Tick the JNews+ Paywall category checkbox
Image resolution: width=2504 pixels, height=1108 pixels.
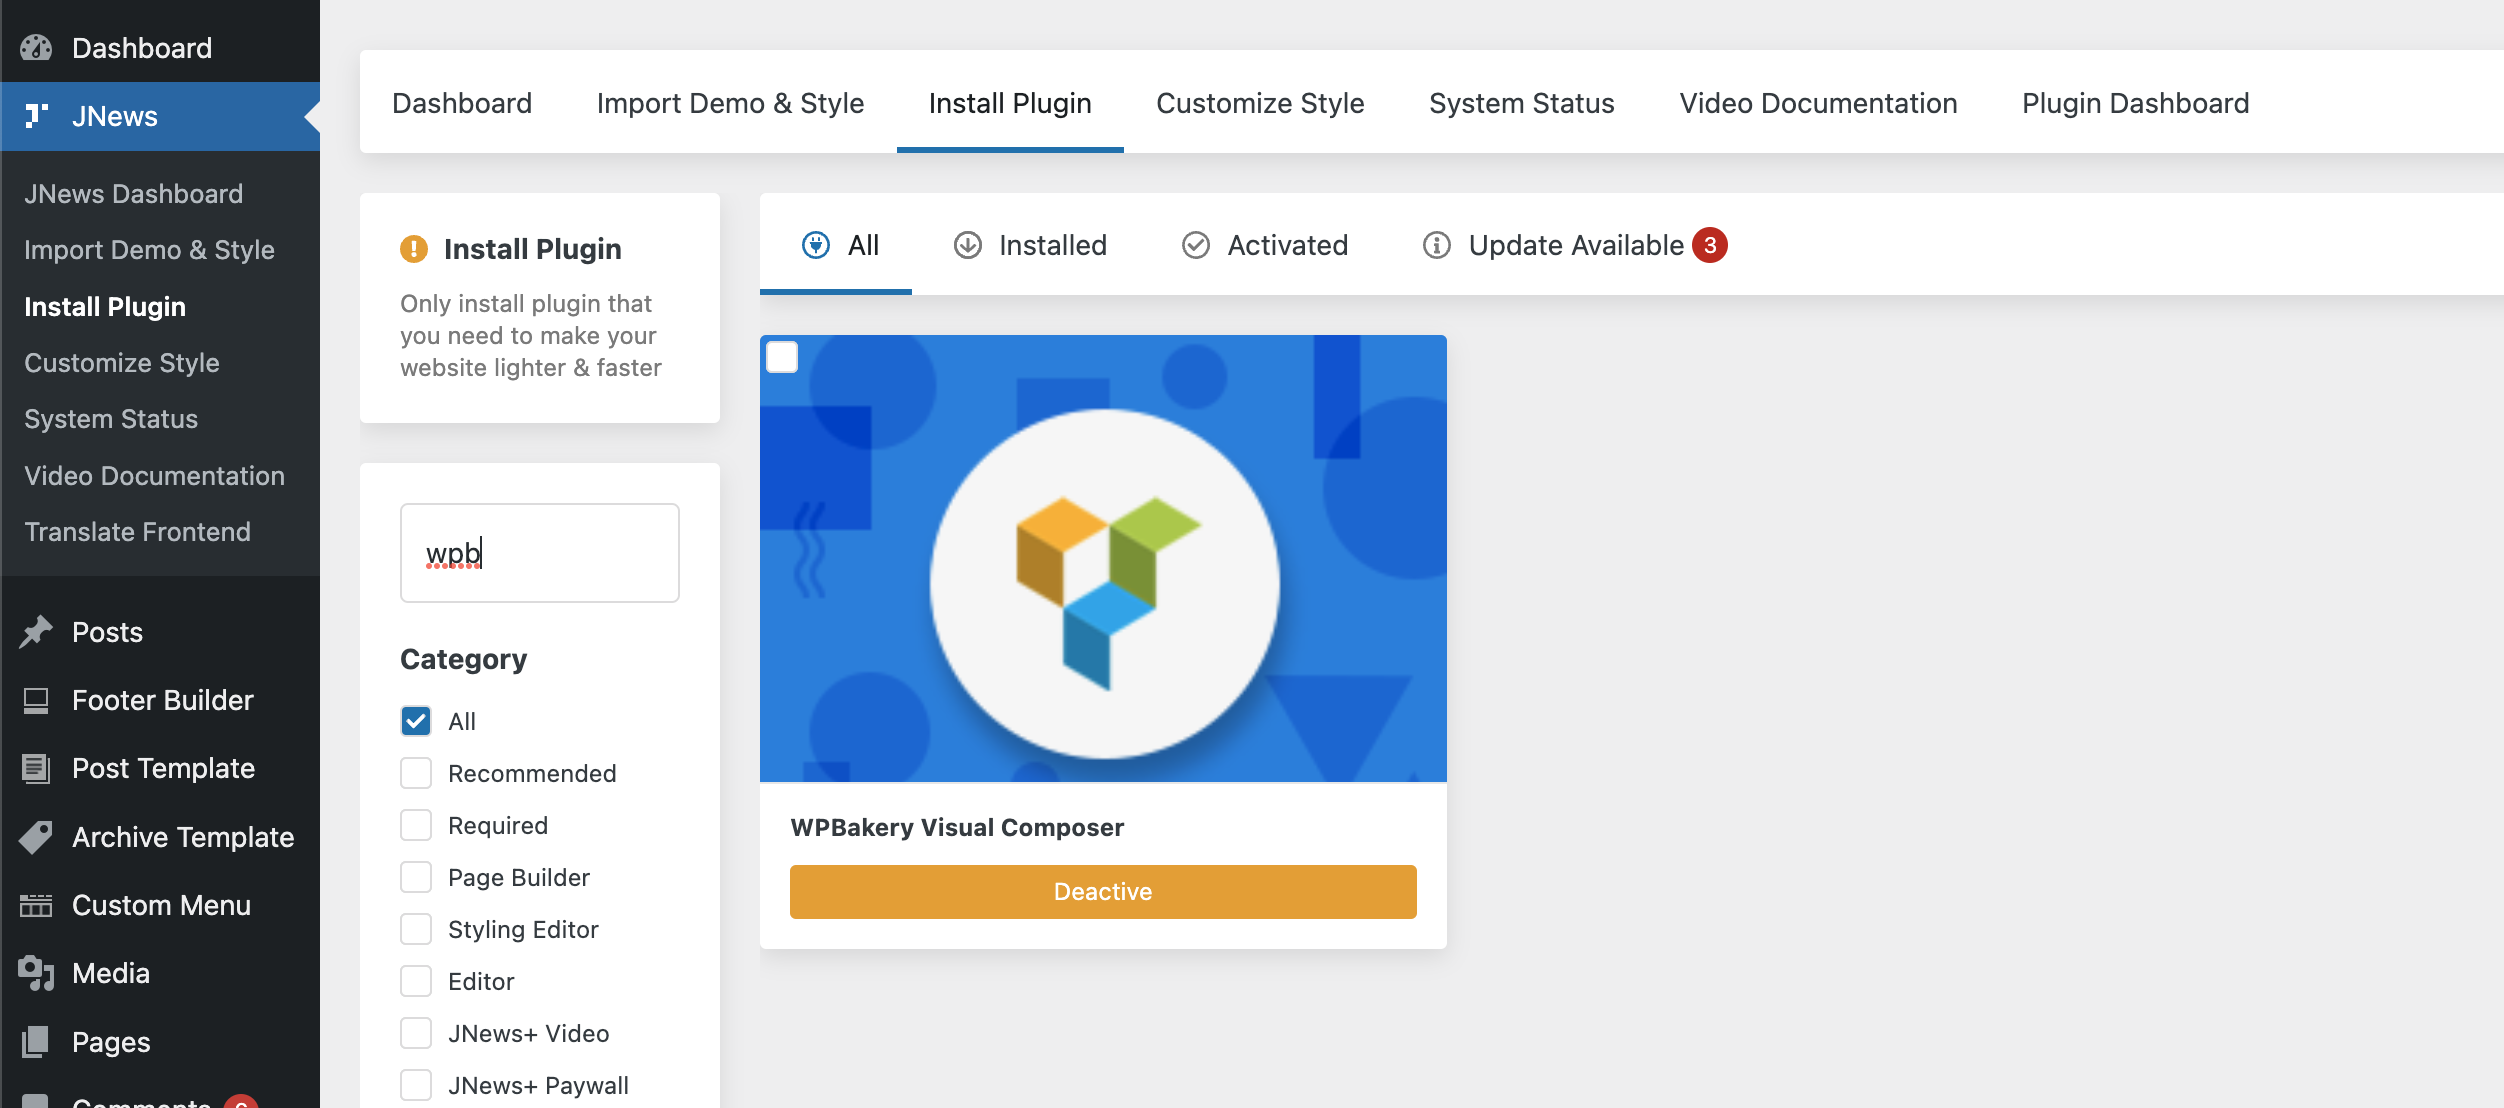pos(416,1085)
